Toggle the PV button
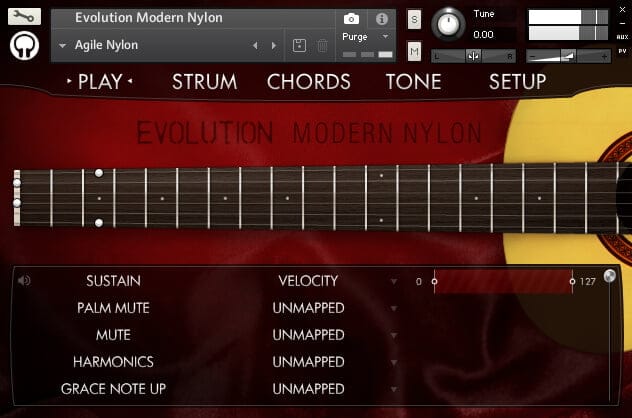 point(622,51)
